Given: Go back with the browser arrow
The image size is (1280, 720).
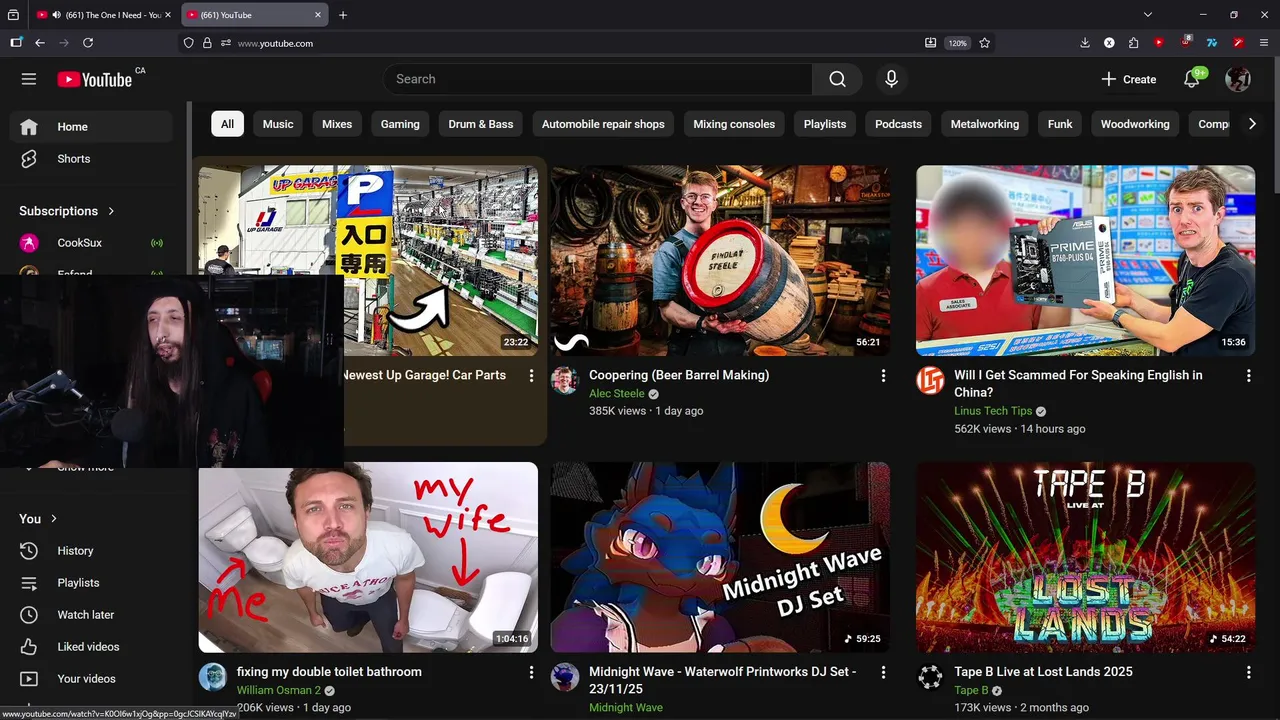Looking at the screenshot, I should pyautogui.click(x=40, y=43).
